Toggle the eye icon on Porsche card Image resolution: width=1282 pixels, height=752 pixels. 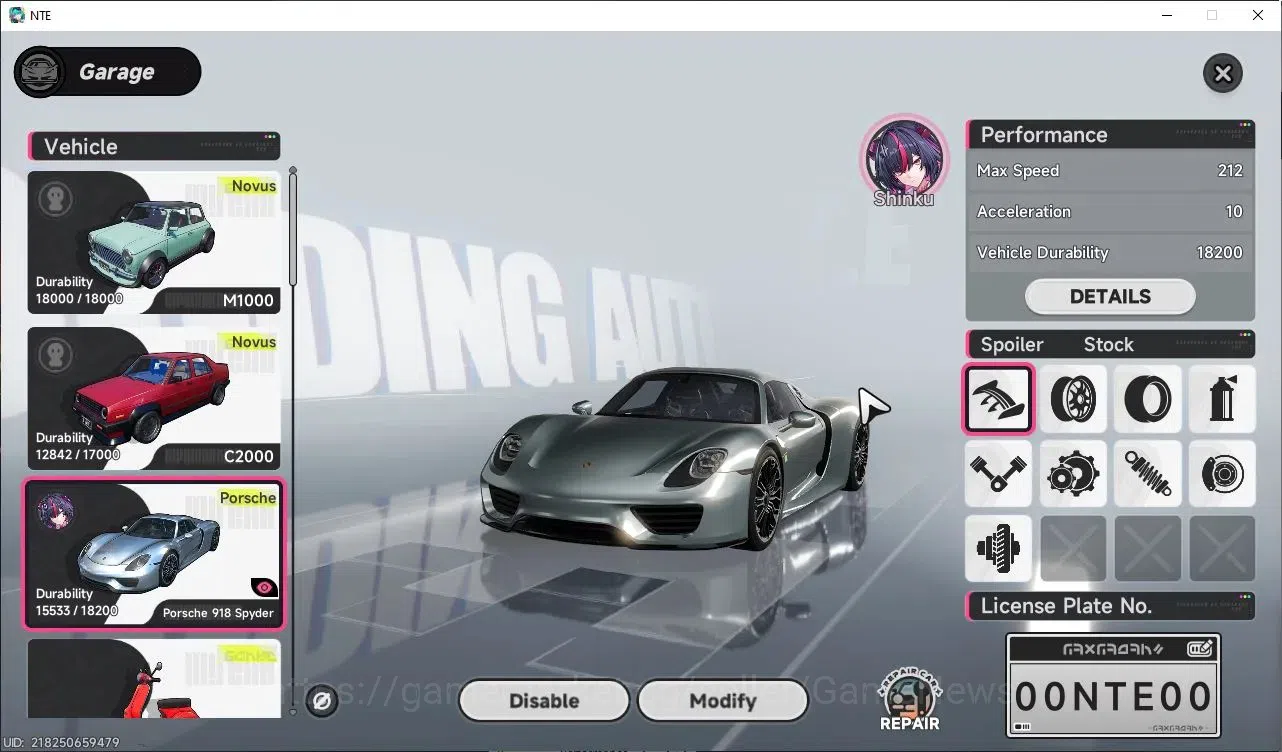pos(264,588)
